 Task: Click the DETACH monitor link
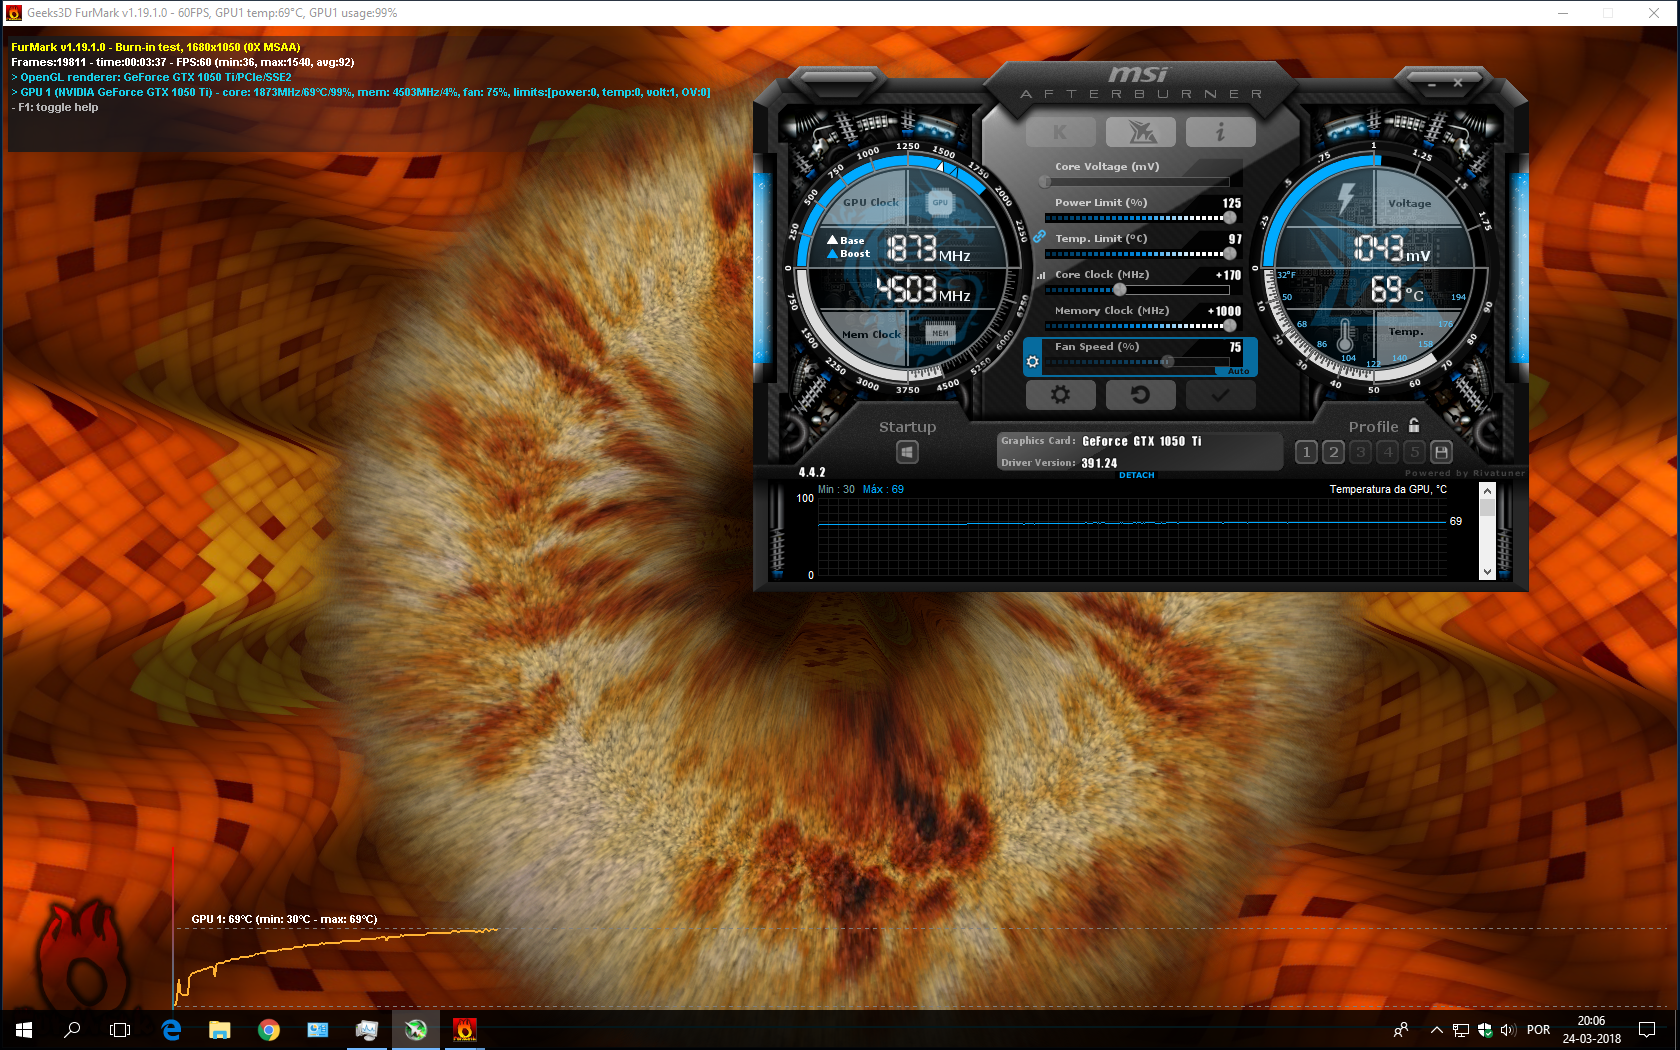coord(1137,475)
